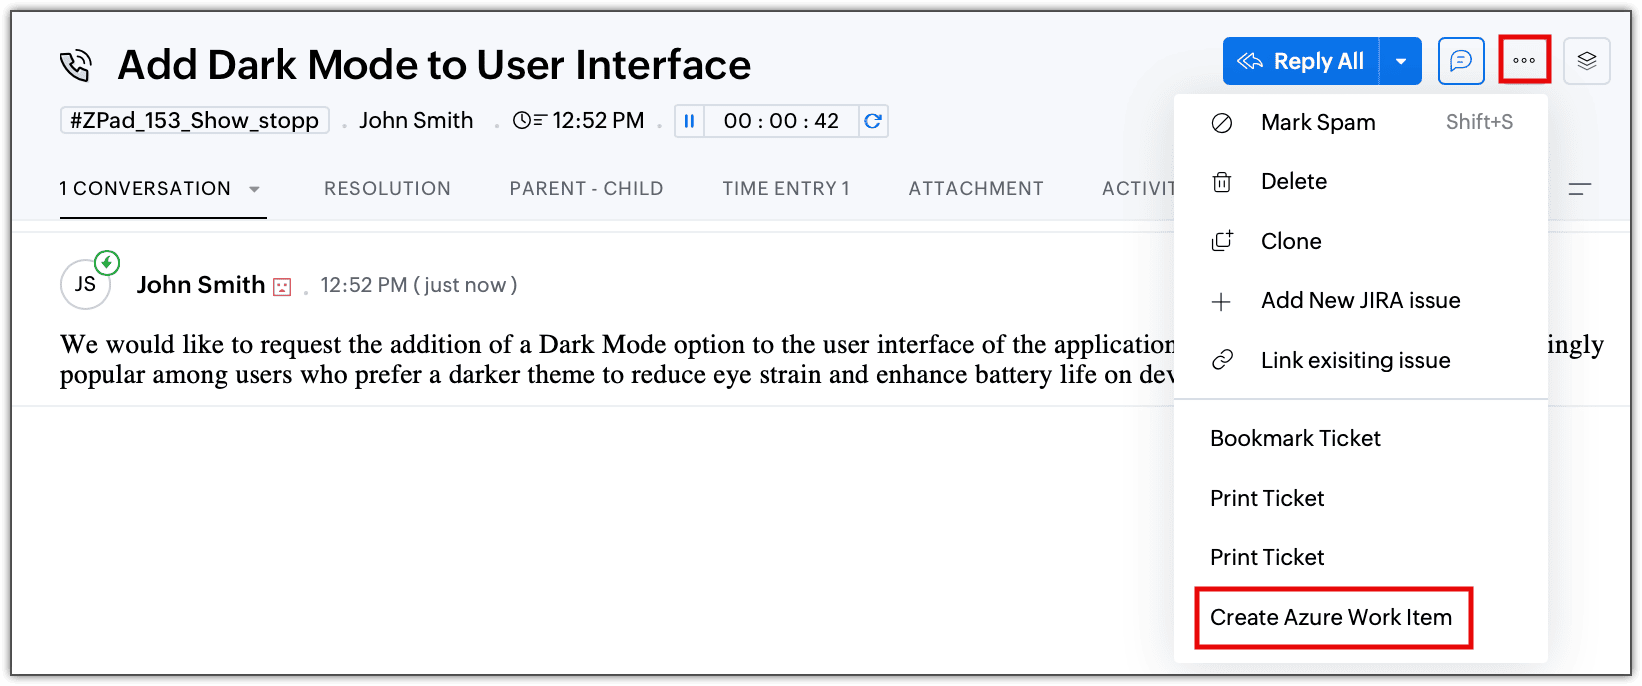Viewport: 1642px width, 686px height.
Task: Click the JS avatar thumbnail
Action: tap(86, 285)
